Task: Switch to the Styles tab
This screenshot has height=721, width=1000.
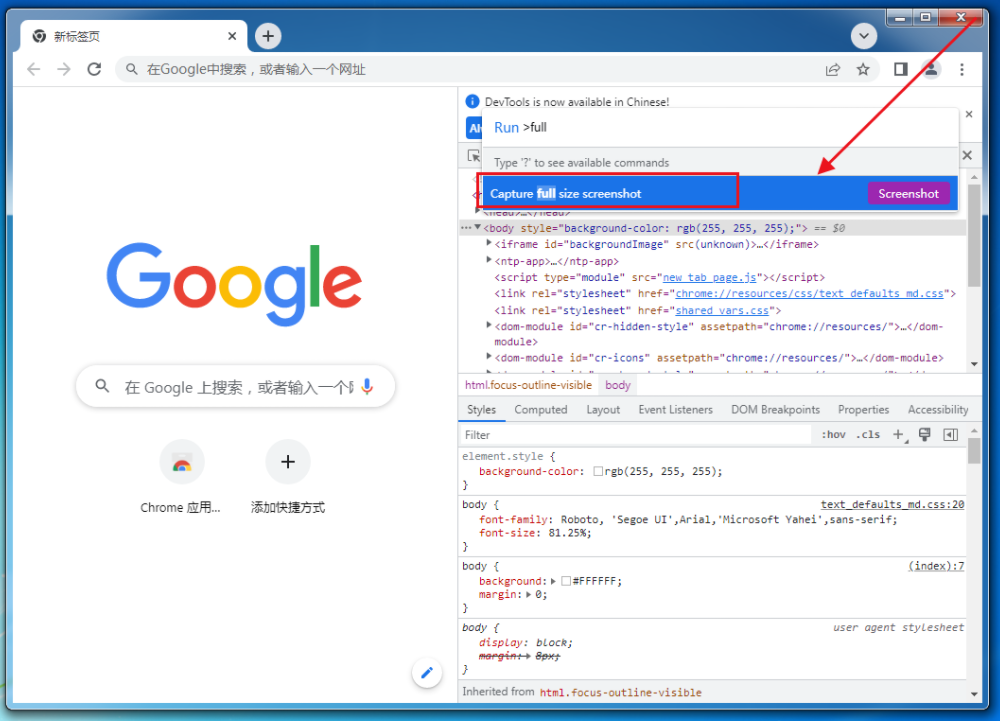Action: 482,410
